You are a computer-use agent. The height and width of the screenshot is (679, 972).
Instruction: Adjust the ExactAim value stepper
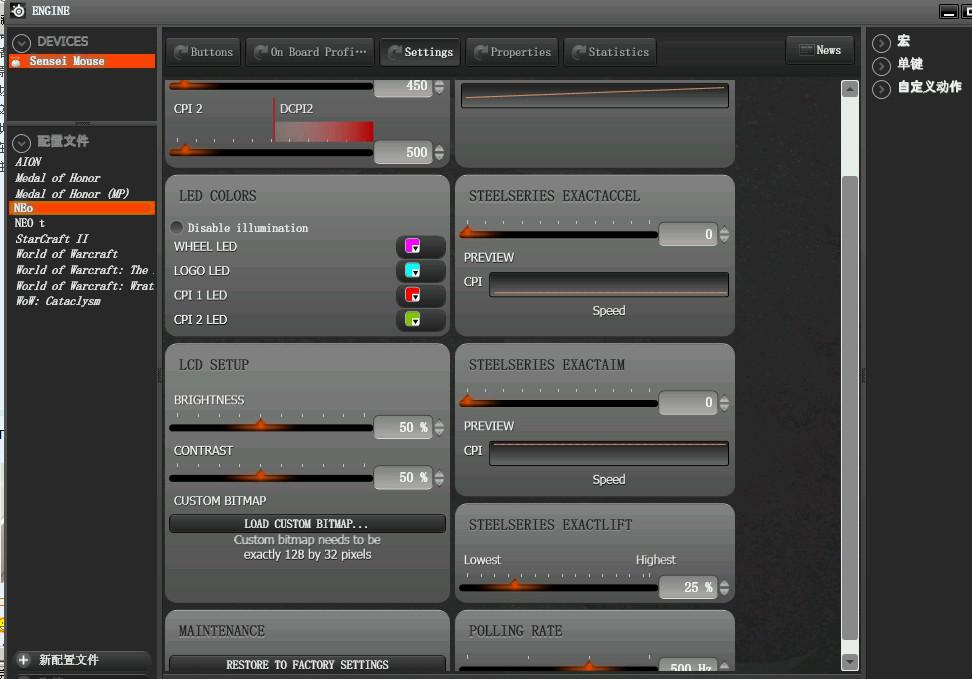pyautogui.click(x=724, y=403)
